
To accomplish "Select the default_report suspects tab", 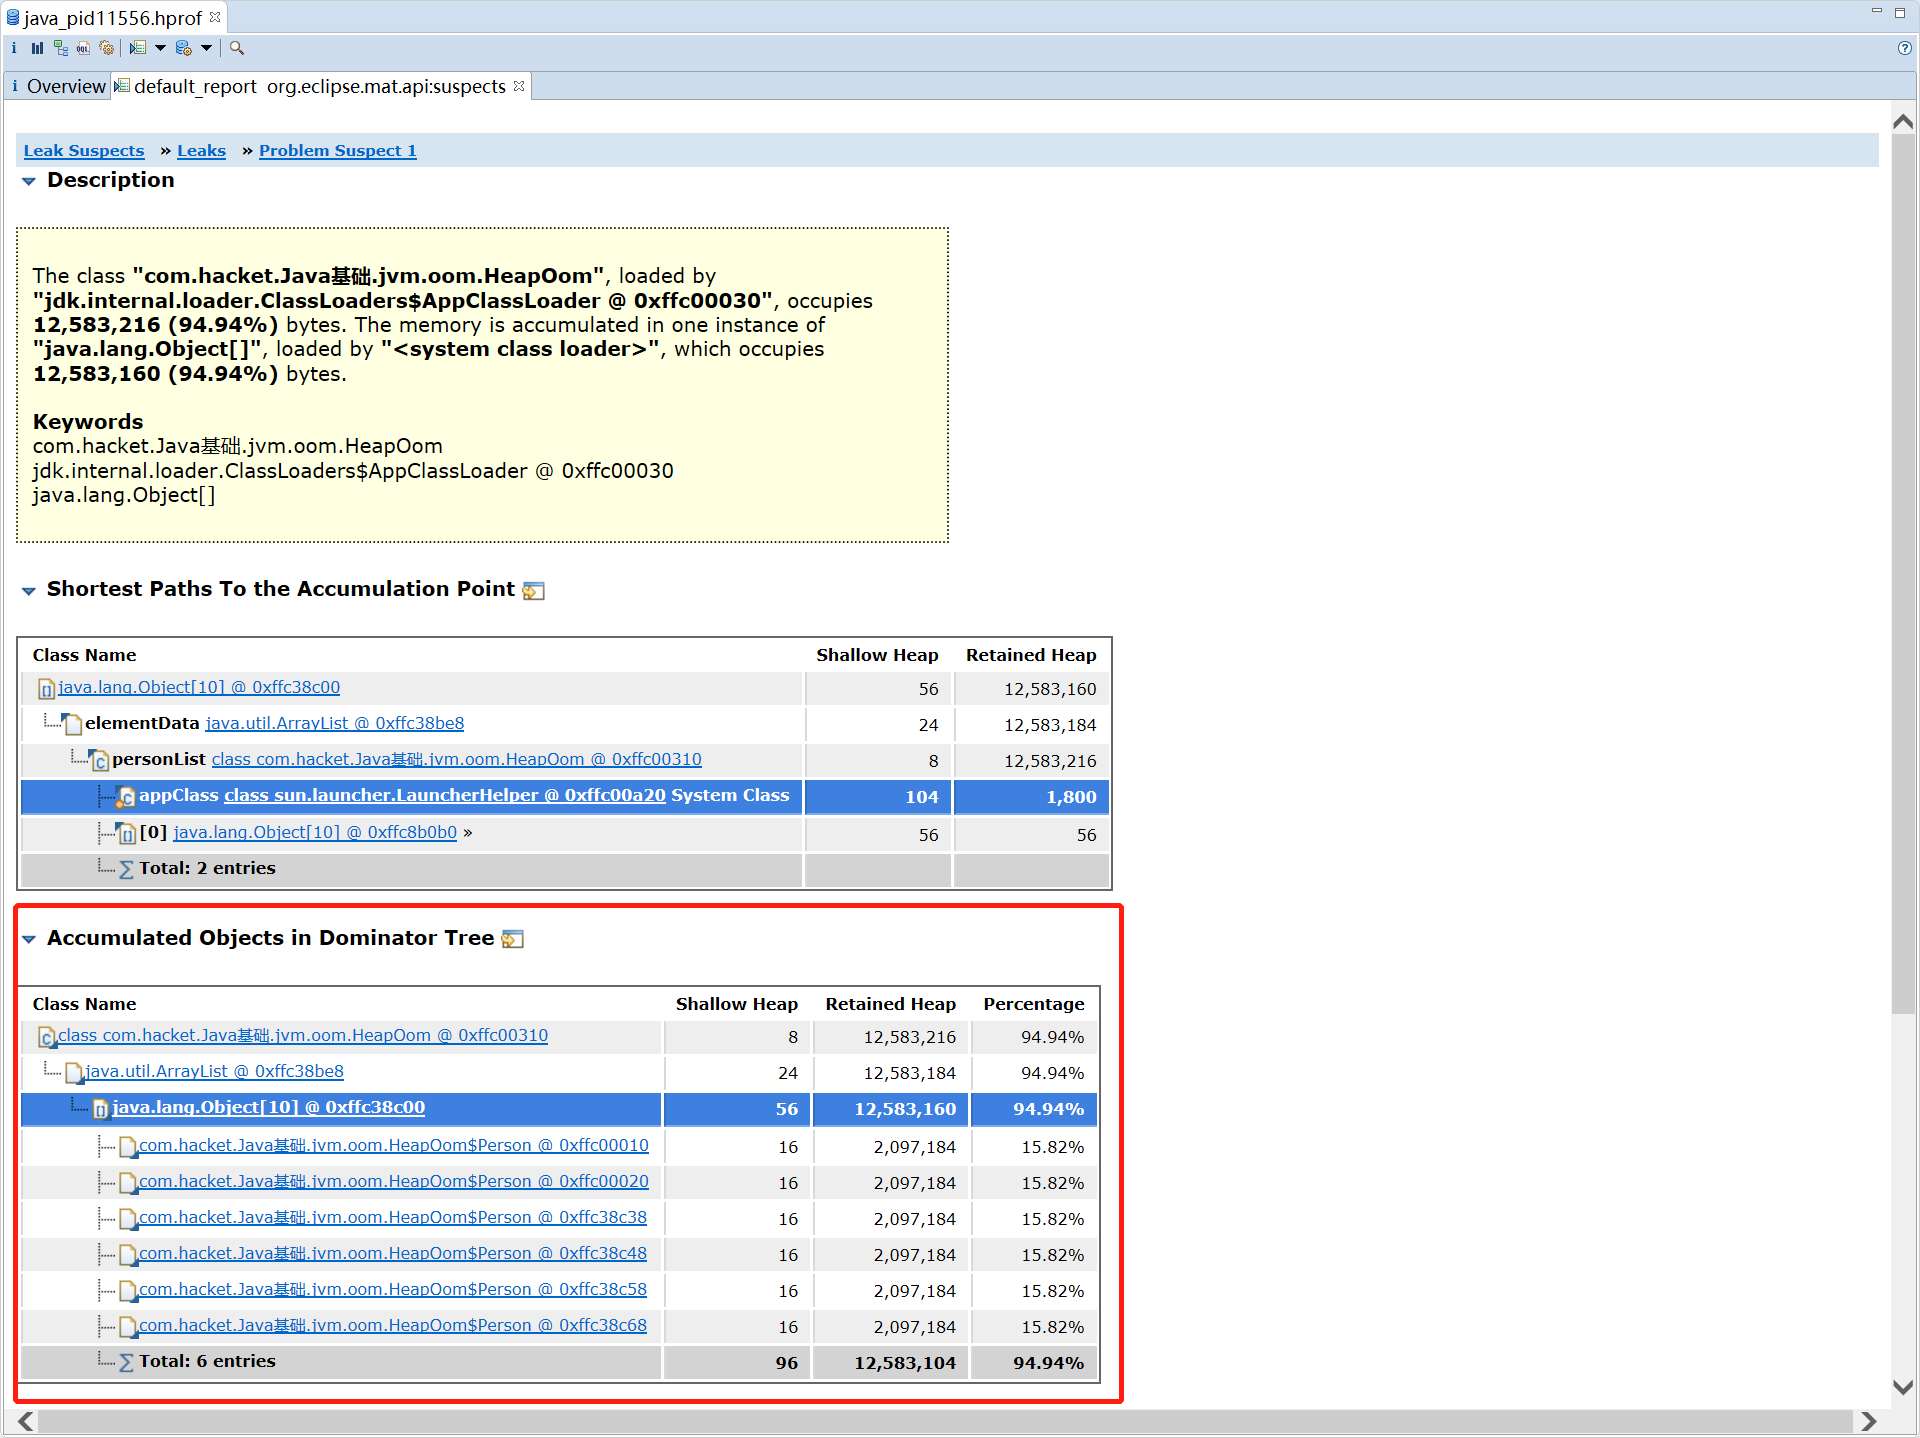I will [319, 86].
